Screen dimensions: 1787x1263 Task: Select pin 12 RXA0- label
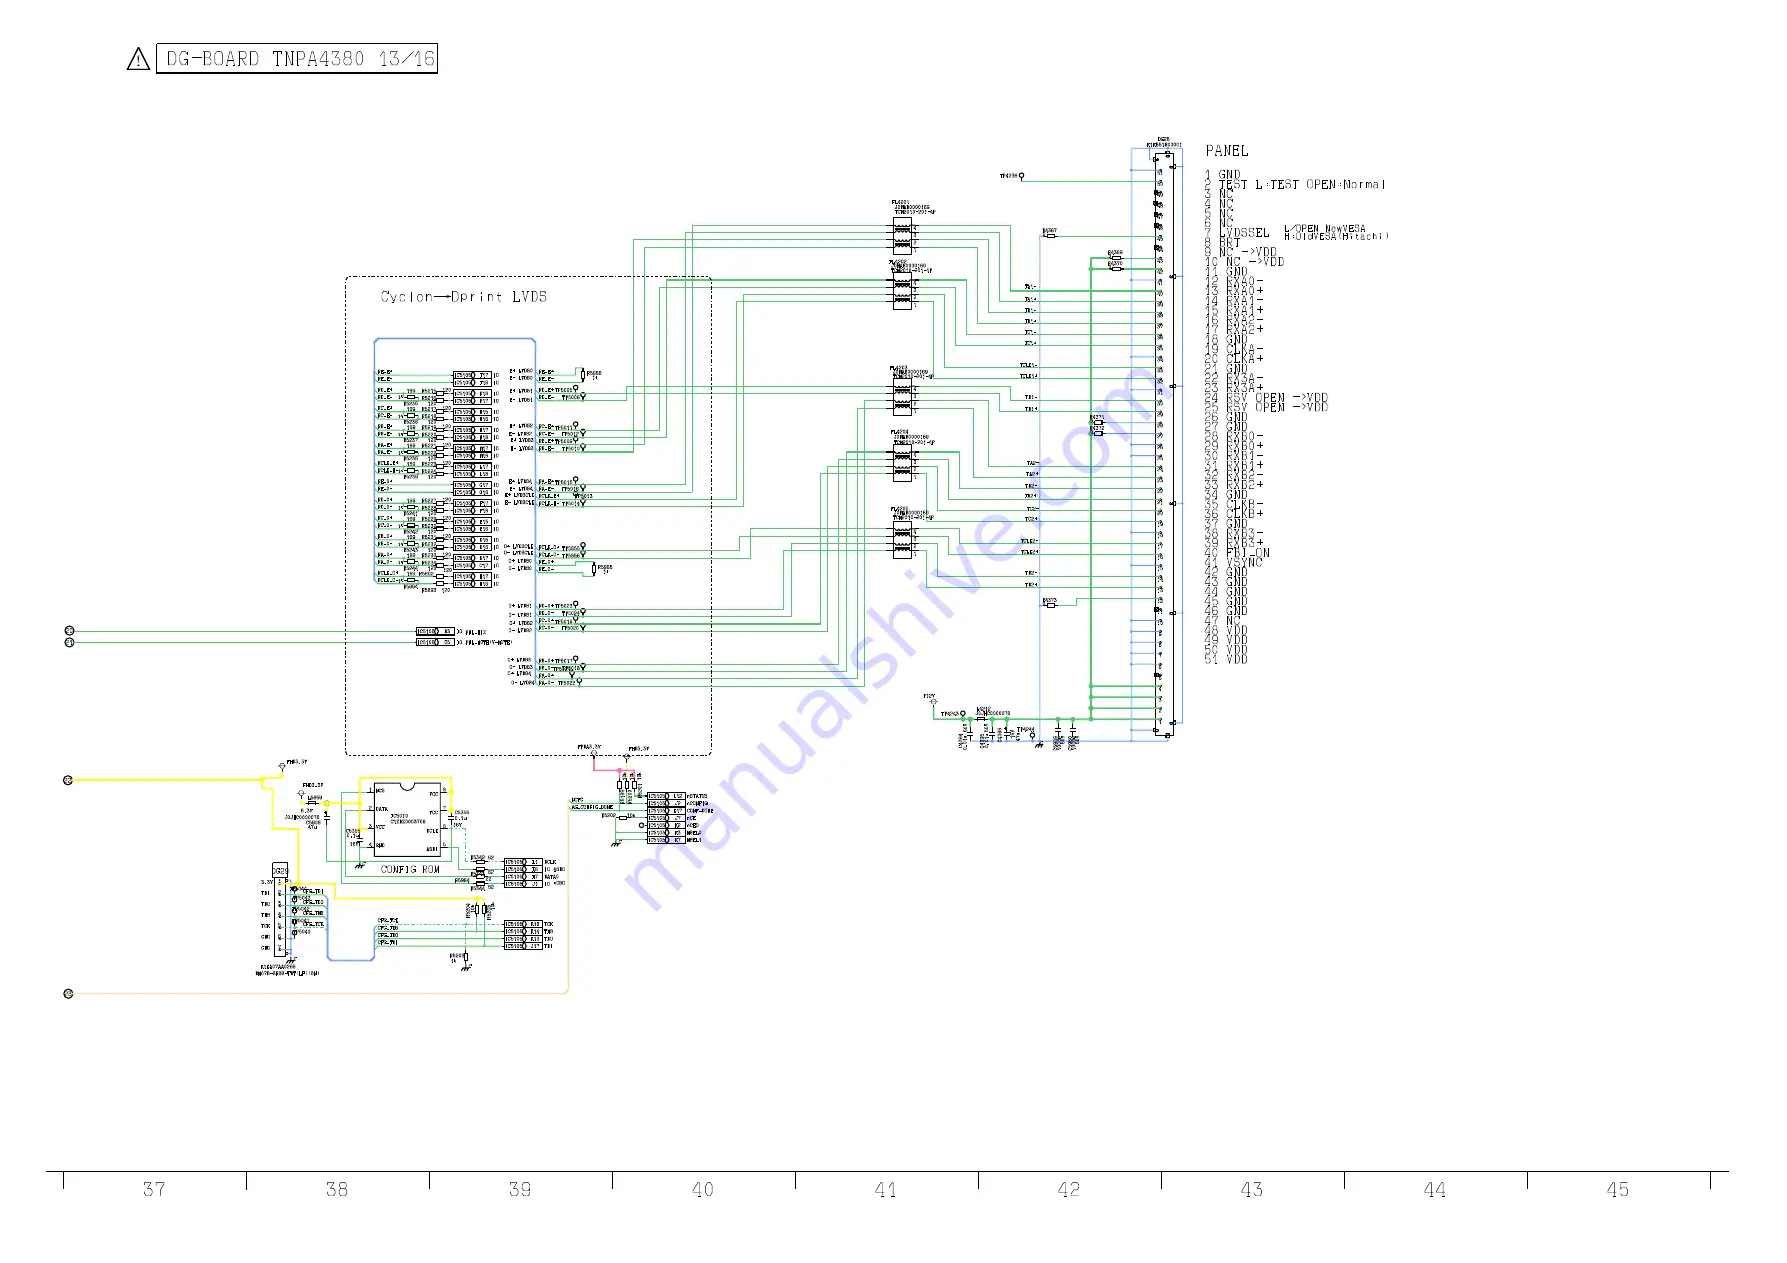pyautogui.click(x=1234, y=281)
